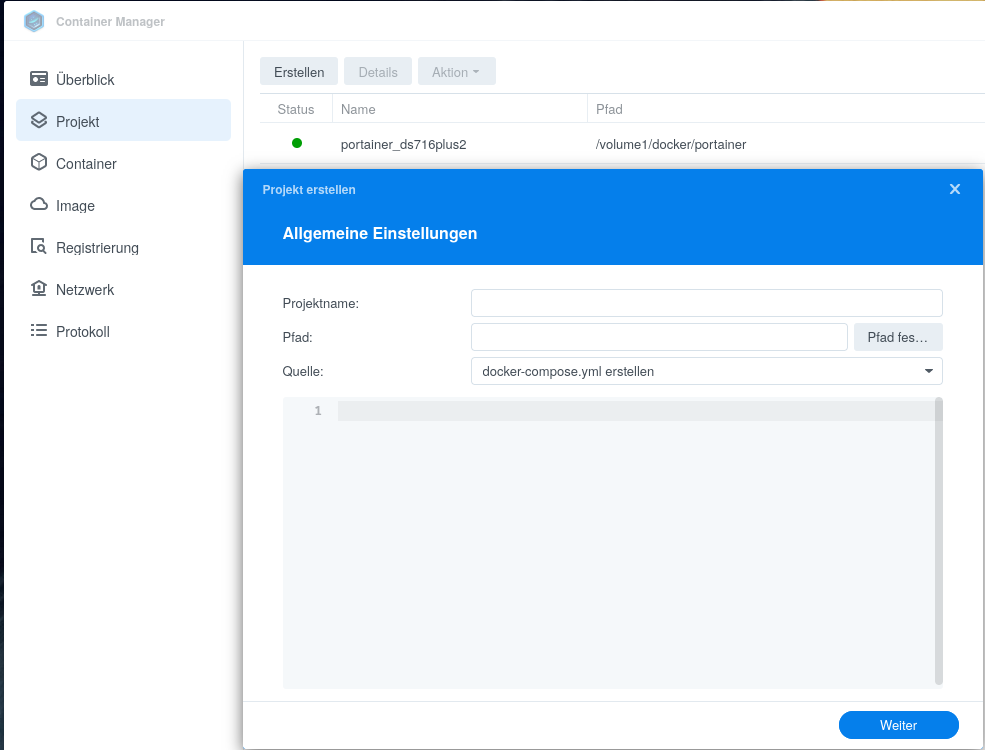Click the Container Manager title text

pos(111,21)
